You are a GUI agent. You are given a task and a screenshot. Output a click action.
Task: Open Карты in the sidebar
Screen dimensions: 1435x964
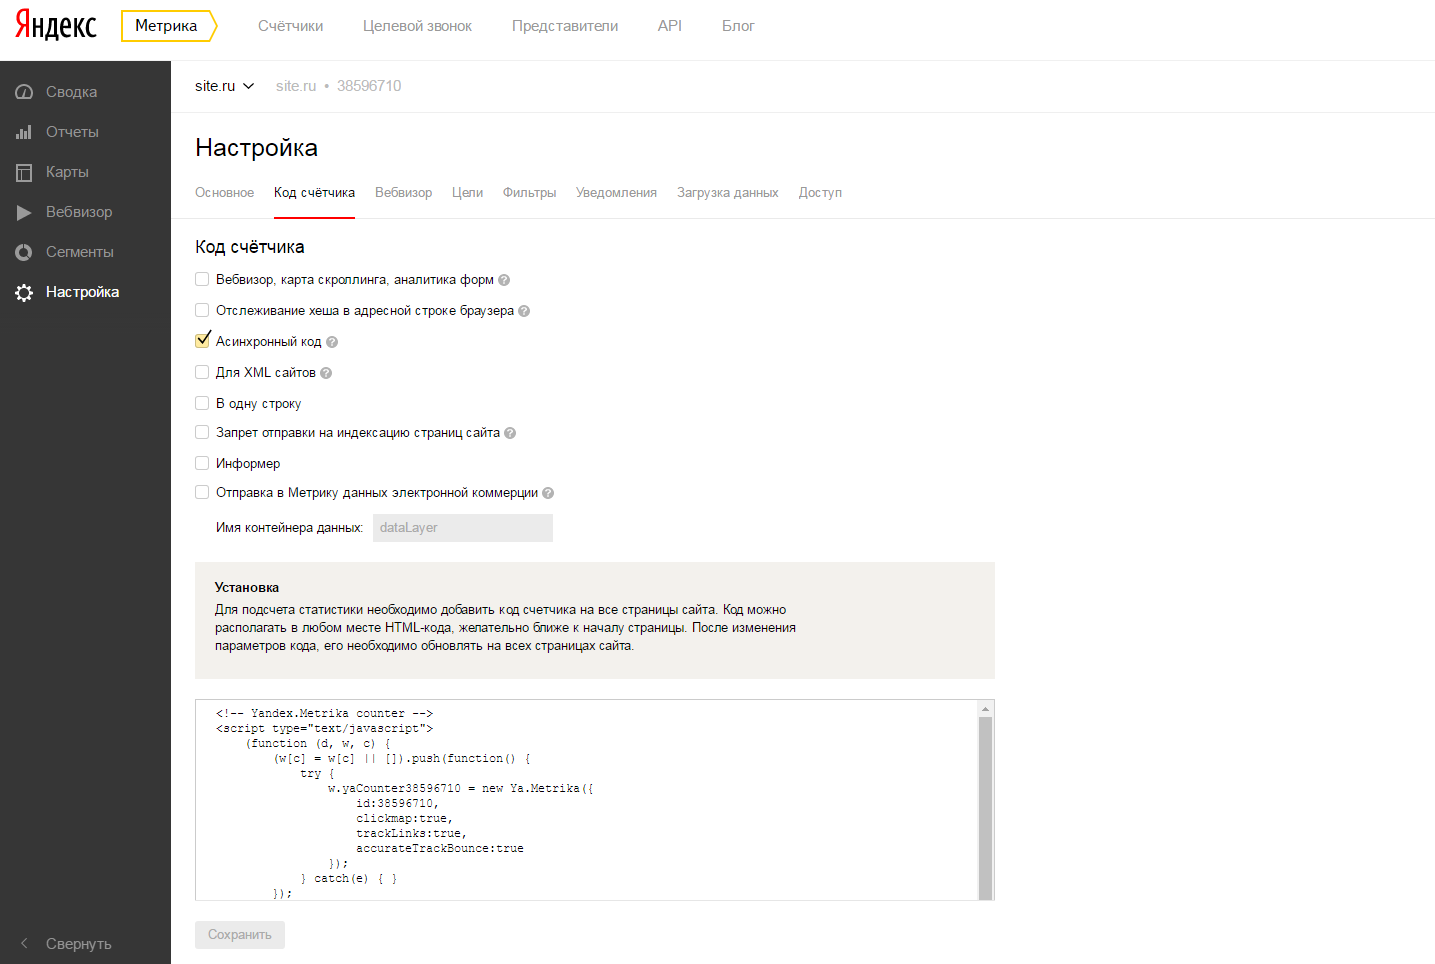pyautogui.click(x=67, y=172)
